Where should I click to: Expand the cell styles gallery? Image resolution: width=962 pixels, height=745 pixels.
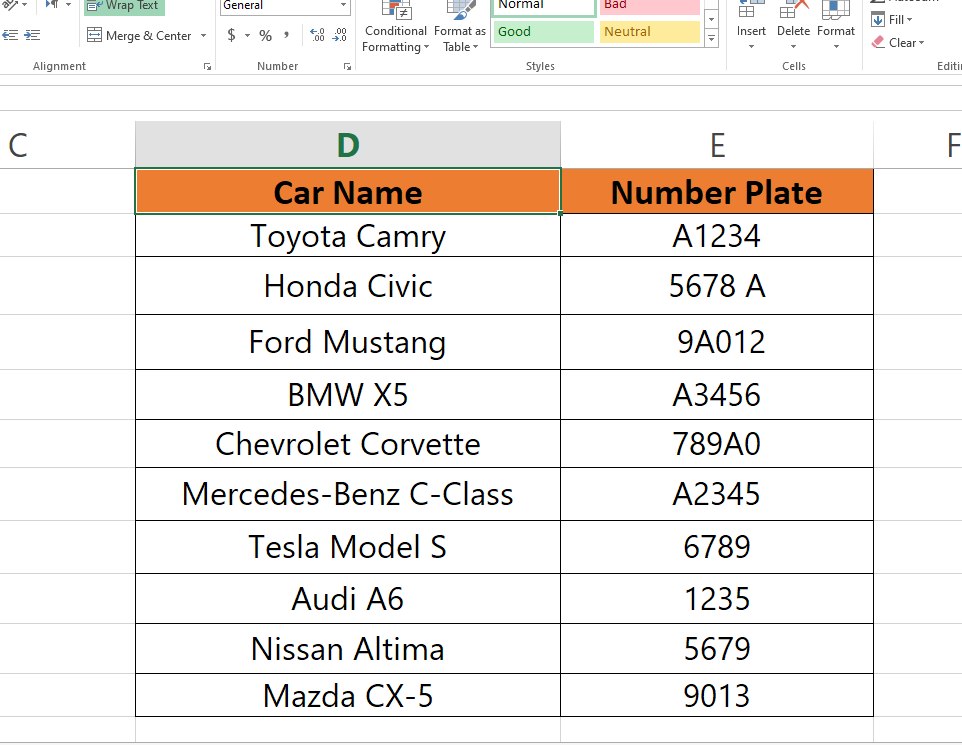(x=712, y=39)
